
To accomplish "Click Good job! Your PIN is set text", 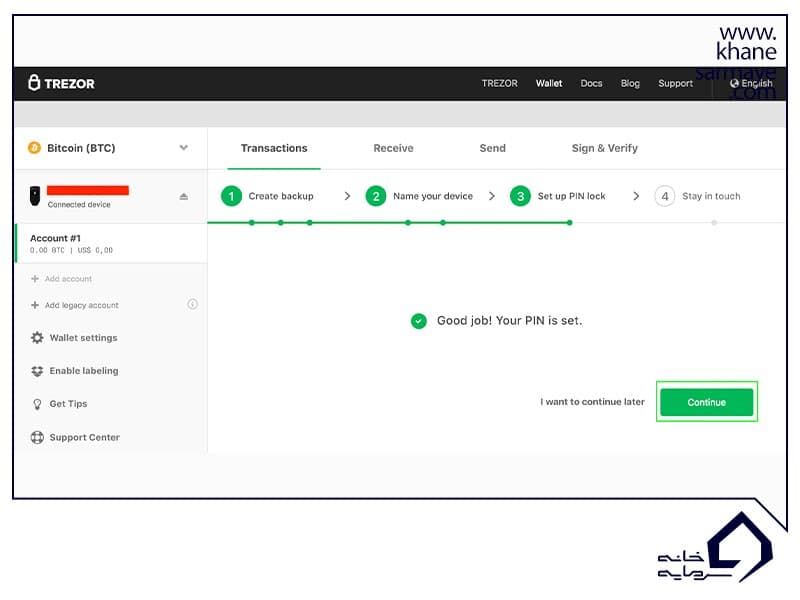I will pyautogui.click(x=509, y=321).
